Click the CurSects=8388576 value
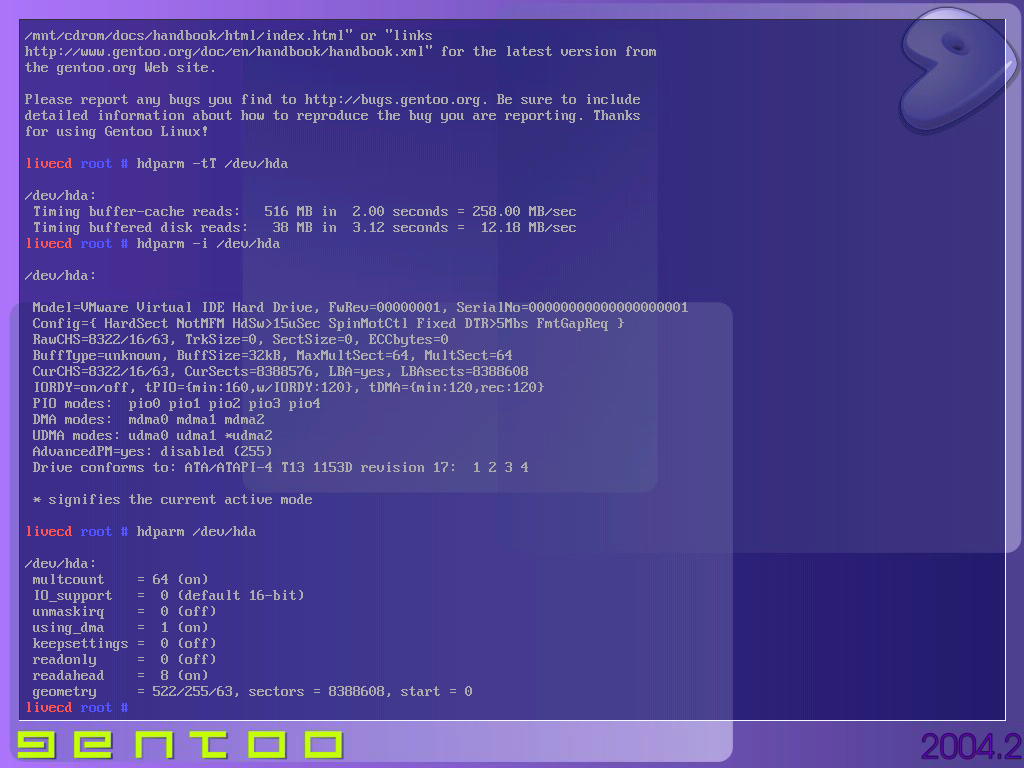1024x768 pixels. [x=252, y=372]
